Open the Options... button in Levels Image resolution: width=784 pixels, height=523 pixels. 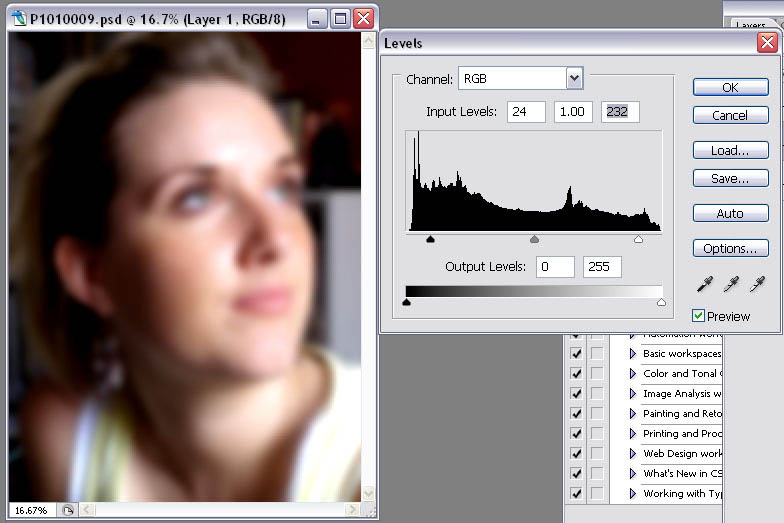[x=730, y=248]
